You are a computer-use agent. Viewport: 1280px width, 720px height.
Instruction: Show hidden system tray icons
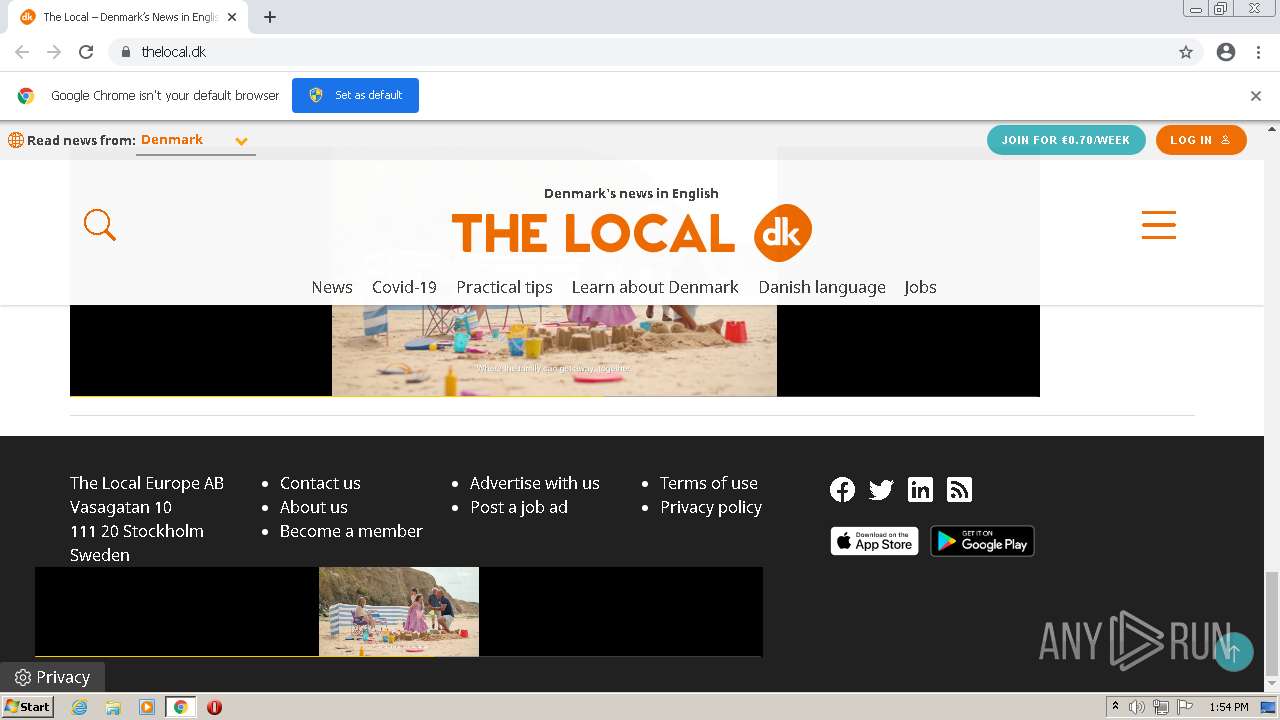(x=1115, y=707)
